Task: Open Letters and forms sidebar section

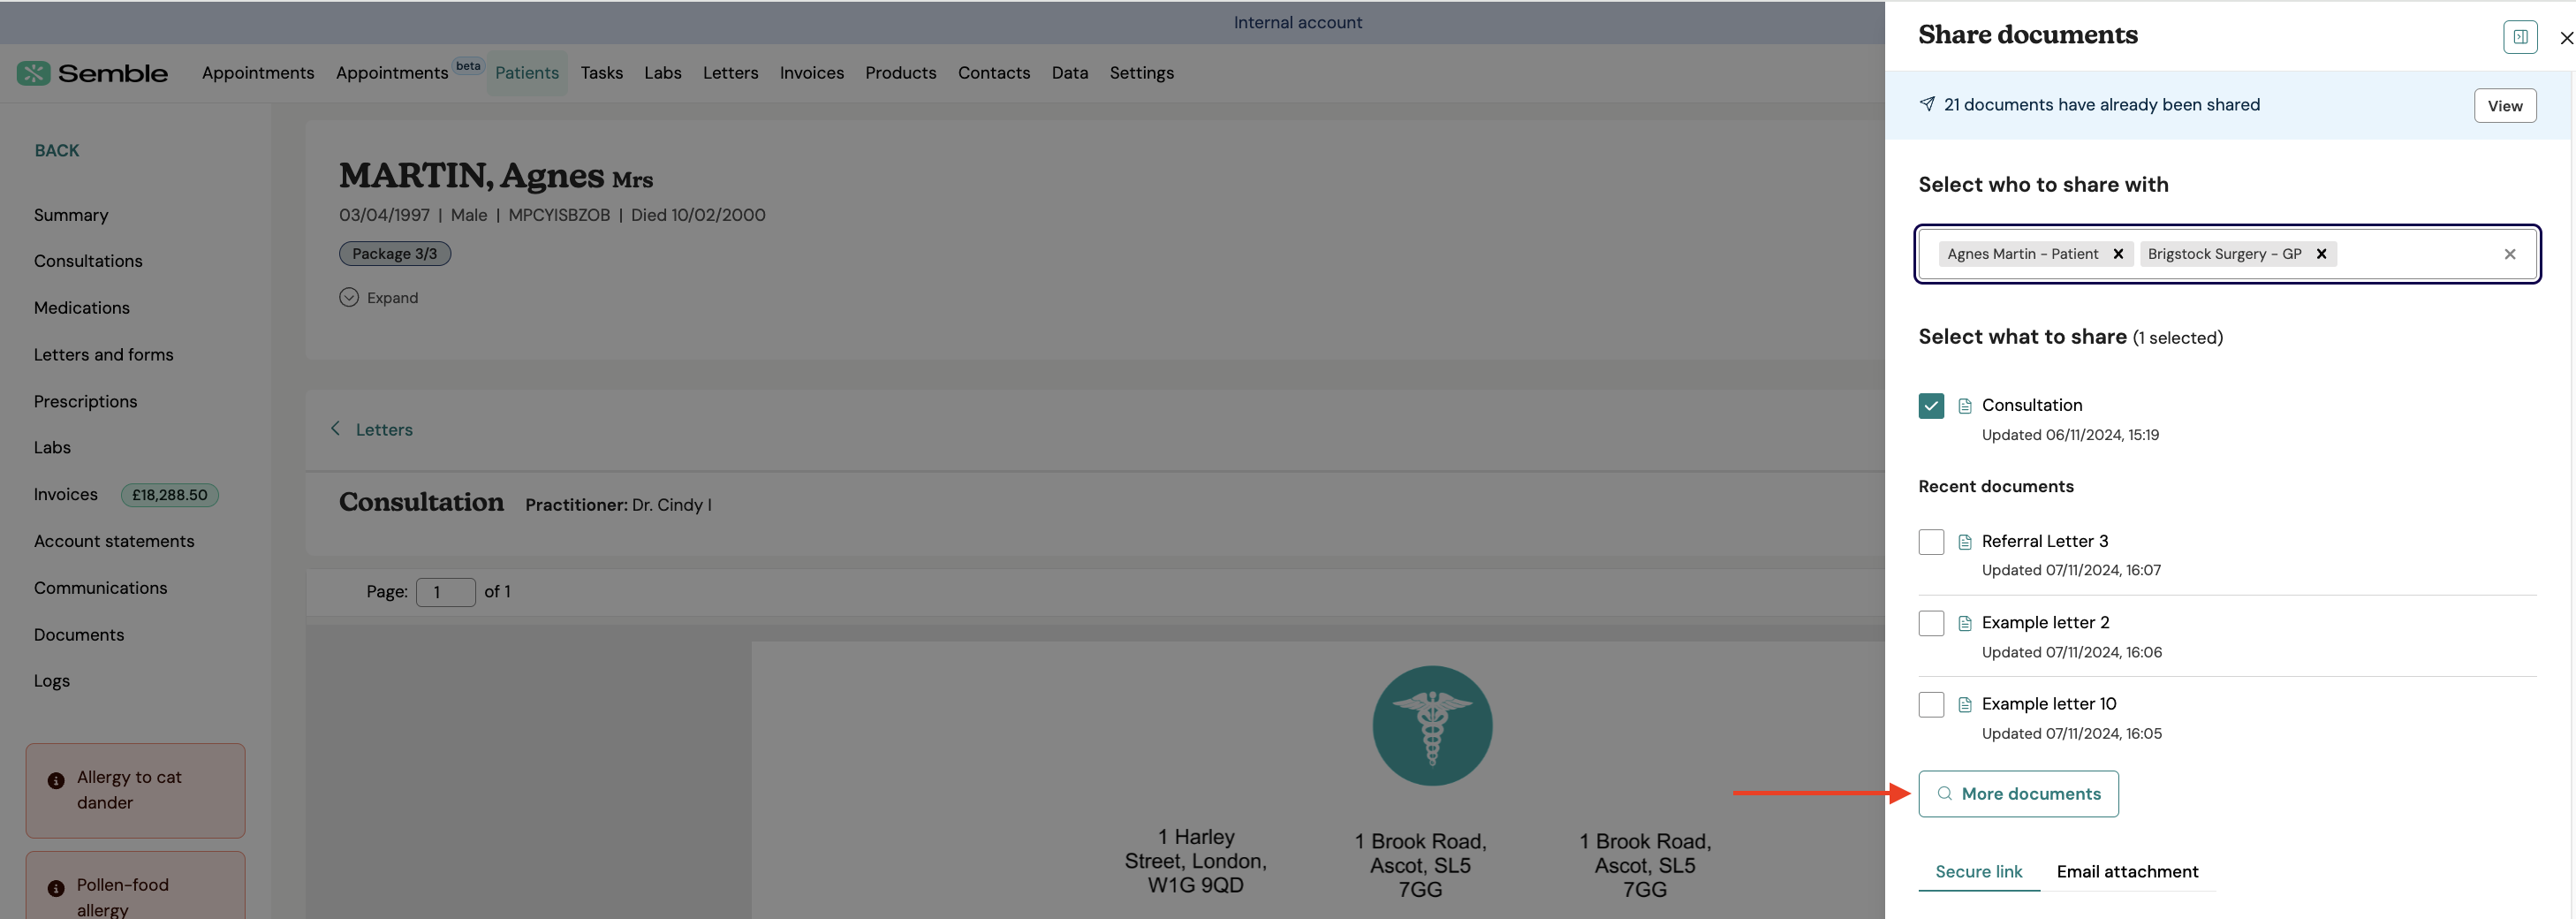Action: 104,355
